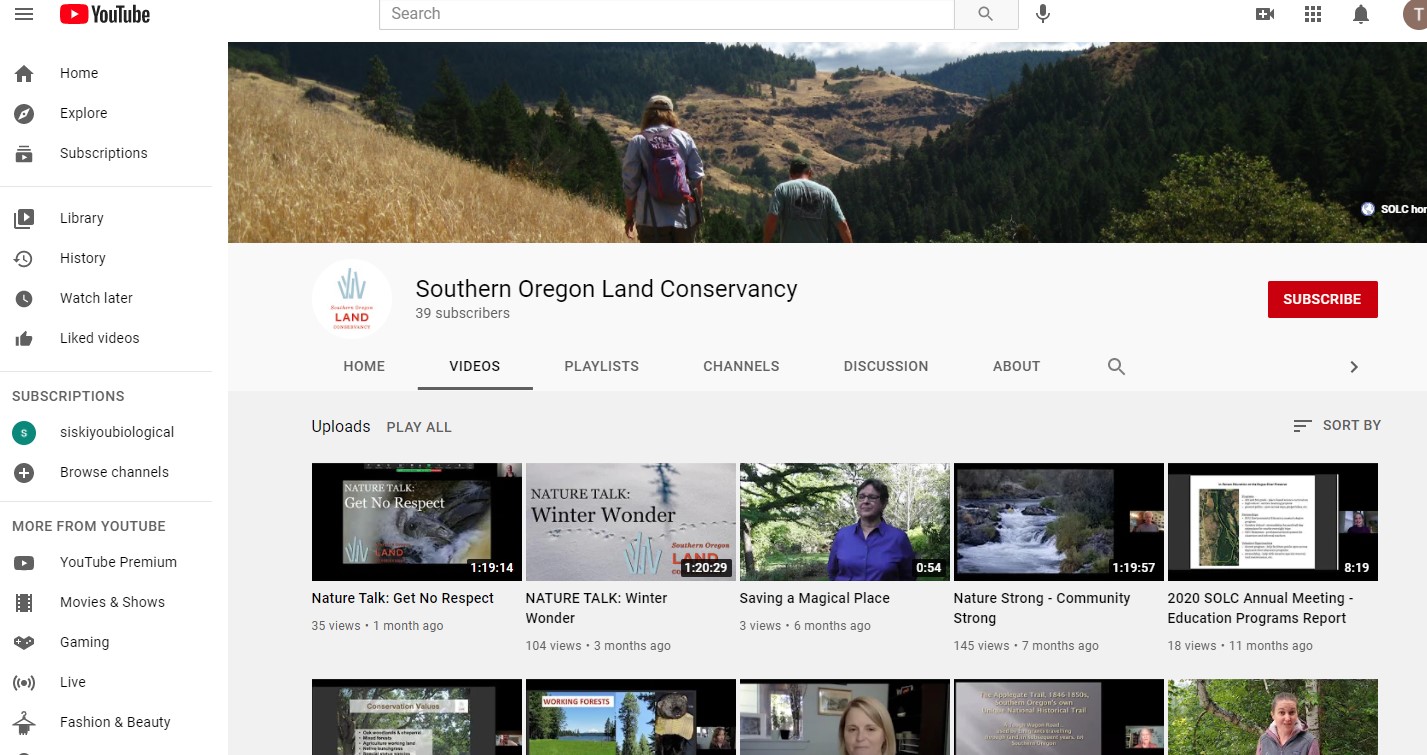Image resolution: width=1427 pixels, height=755 pixels.
Task: Play the waterfall Nature Strong thumbnail
Action: (1059, 522)
